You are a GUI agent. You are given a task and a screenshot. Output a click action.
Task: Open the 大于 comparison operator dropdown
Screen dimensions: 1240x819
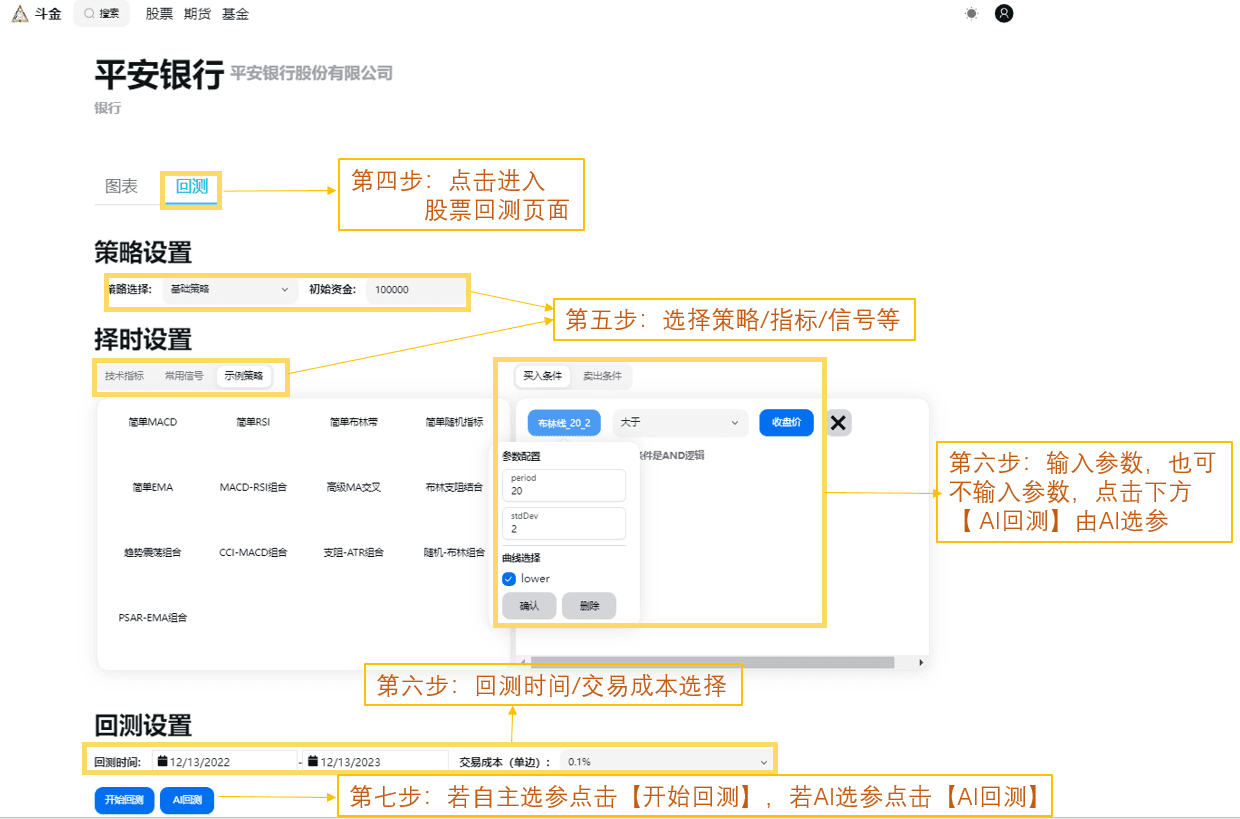[680, 423]
